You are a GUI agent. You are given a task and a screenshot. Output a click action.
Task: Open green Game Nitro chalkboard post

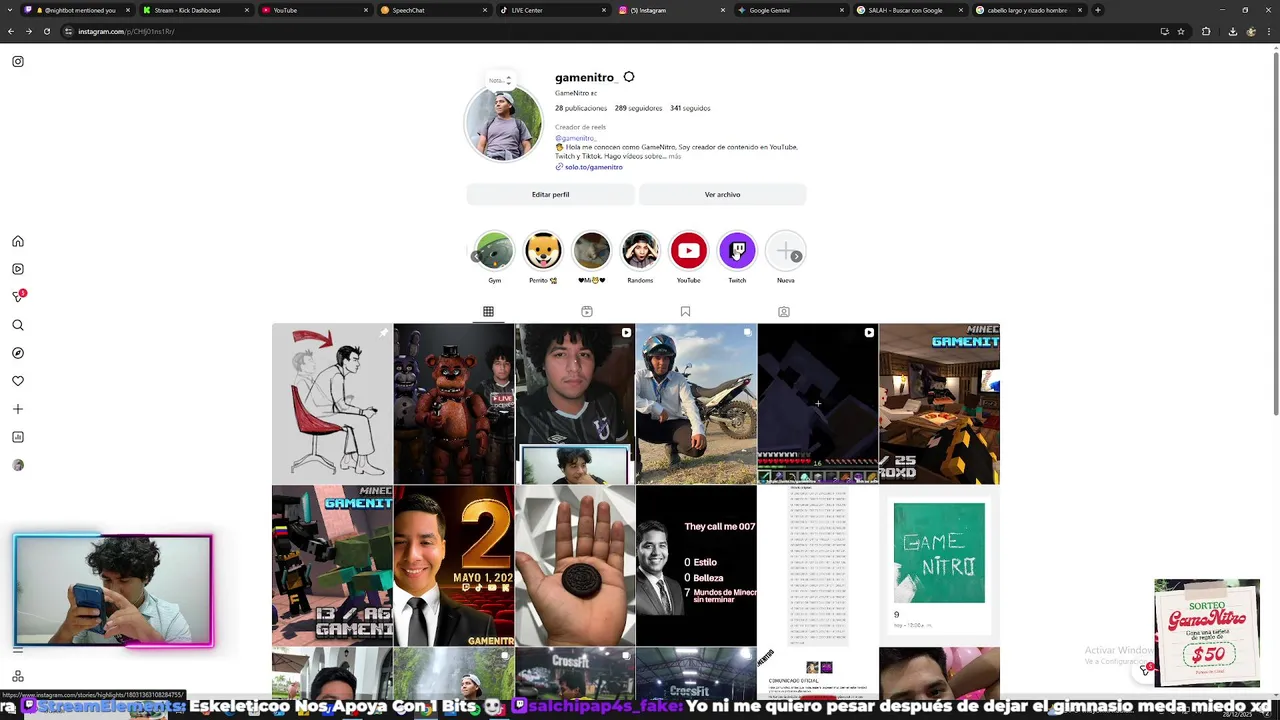click(939, 566)
